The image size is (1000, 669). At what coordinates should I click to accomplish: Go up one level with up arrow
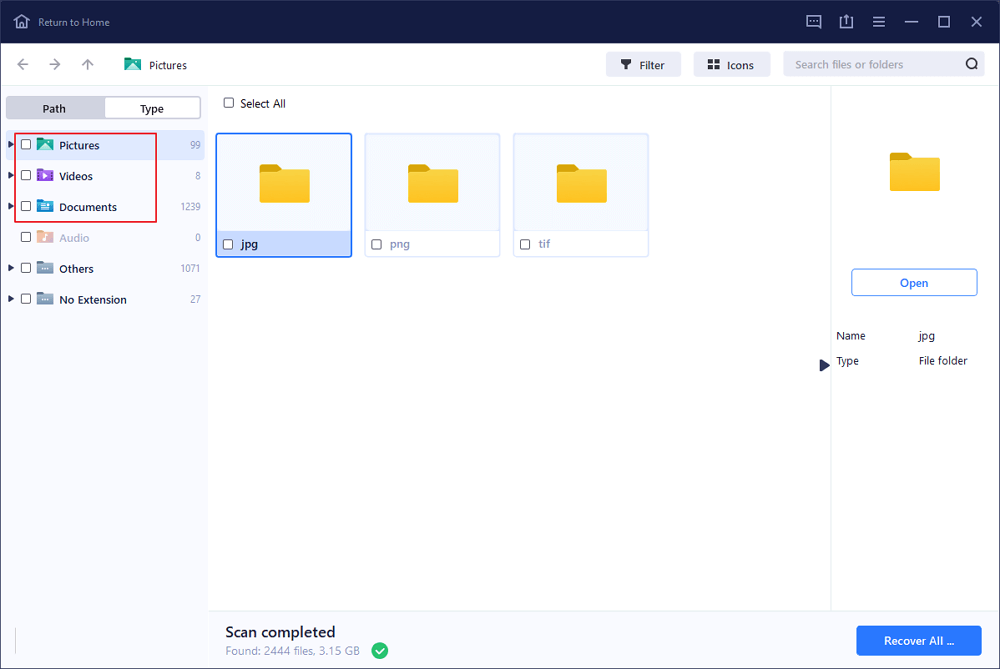(x=88, y=65)
